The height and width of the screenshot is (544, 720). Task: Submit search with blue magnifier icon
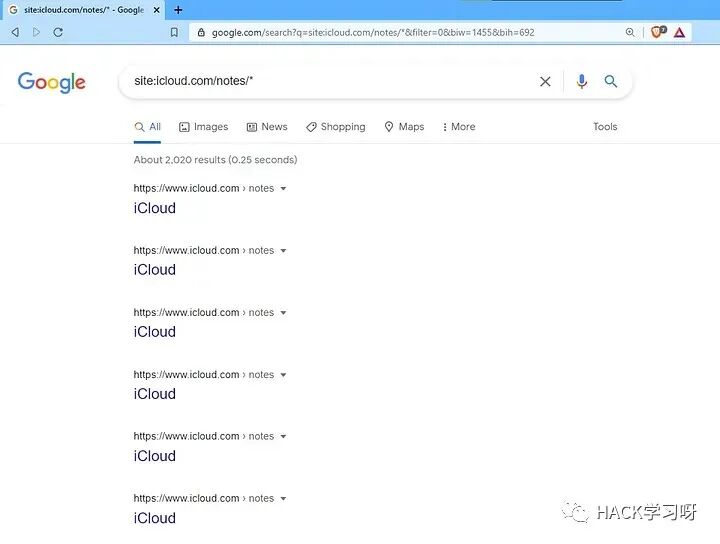(x=610, y=81)
